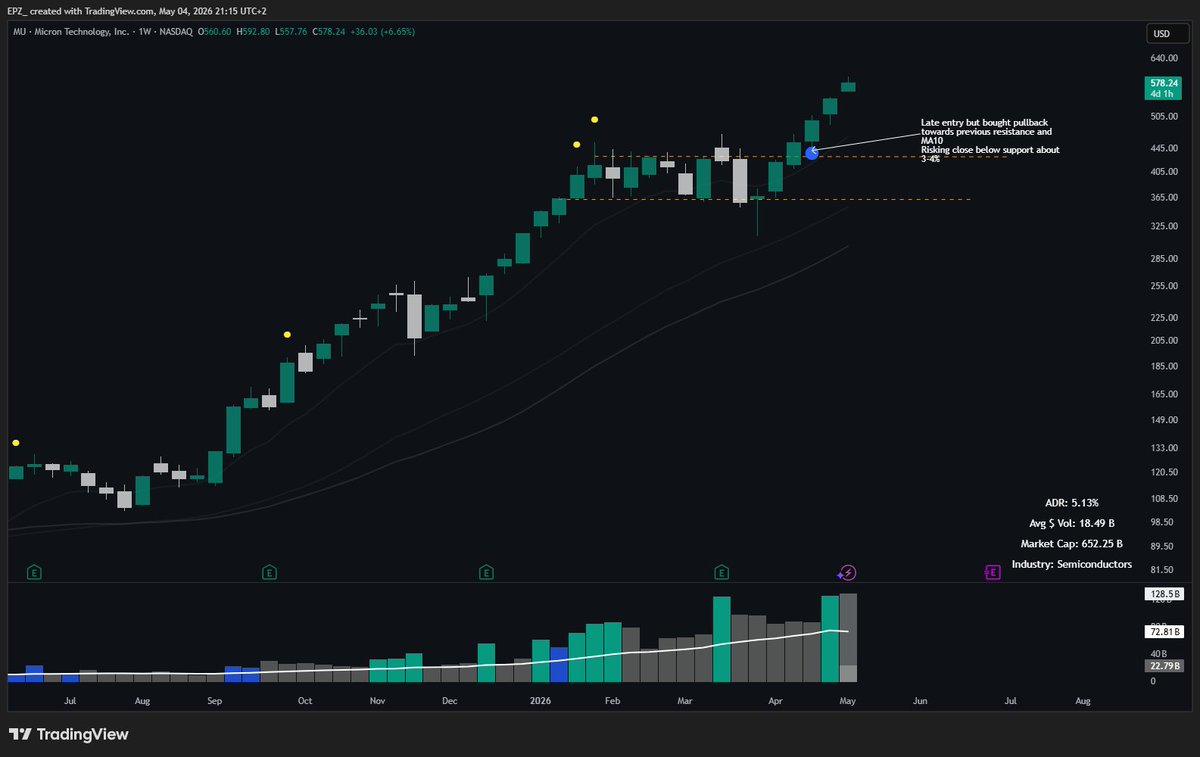
Task: Click the L557.76 low value
Action: coord(293,32)
